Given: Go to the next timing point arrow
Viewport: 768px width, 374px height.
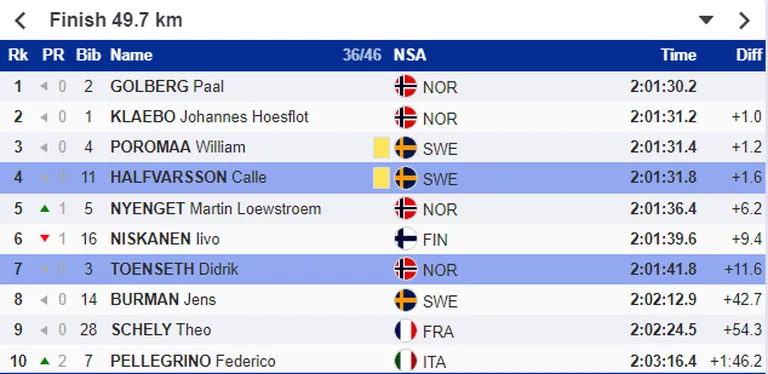Looking at the screenshot, I should (x=744, y=21).
